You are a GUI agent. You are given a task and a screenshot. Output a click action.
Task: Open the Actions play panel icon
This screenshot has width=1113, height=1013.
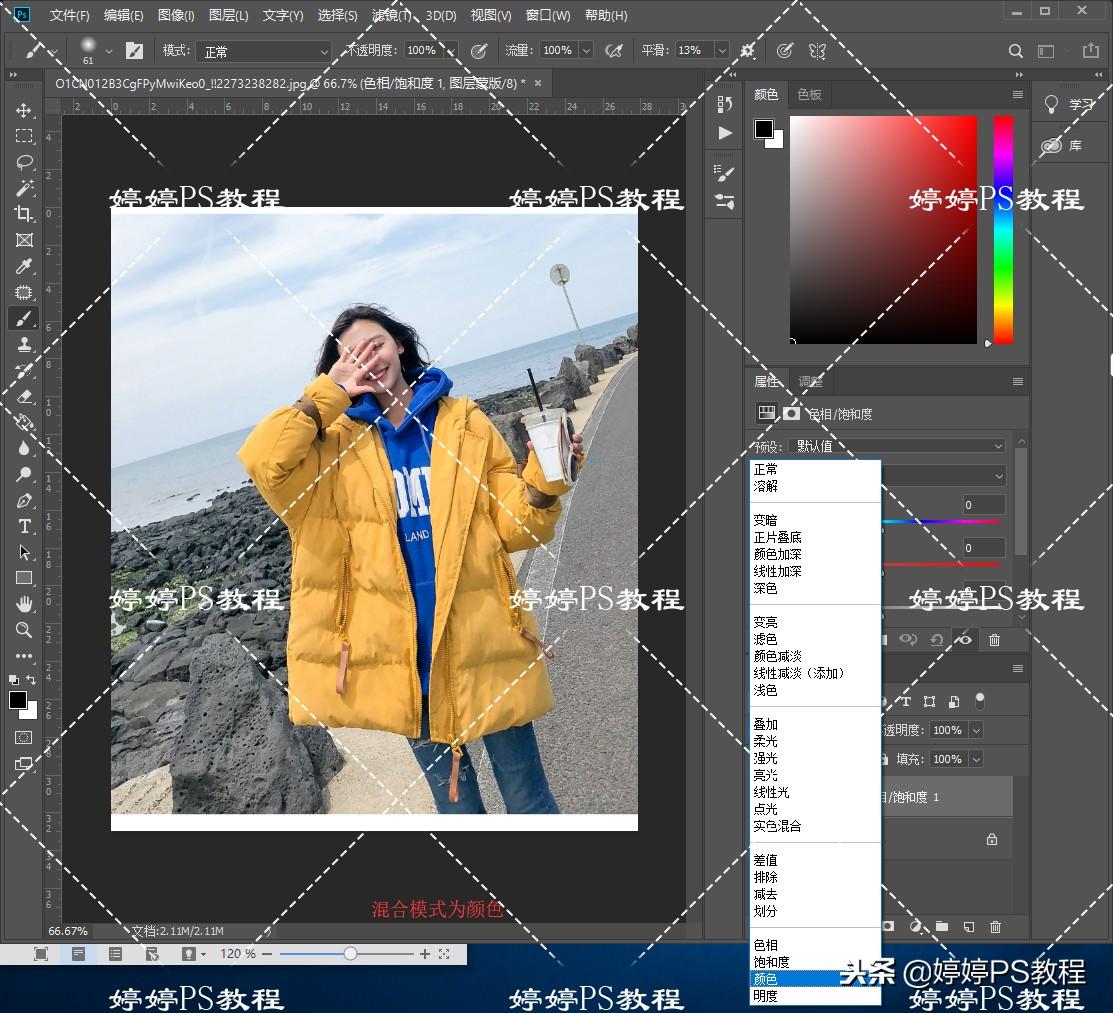(x=724, y=133)
